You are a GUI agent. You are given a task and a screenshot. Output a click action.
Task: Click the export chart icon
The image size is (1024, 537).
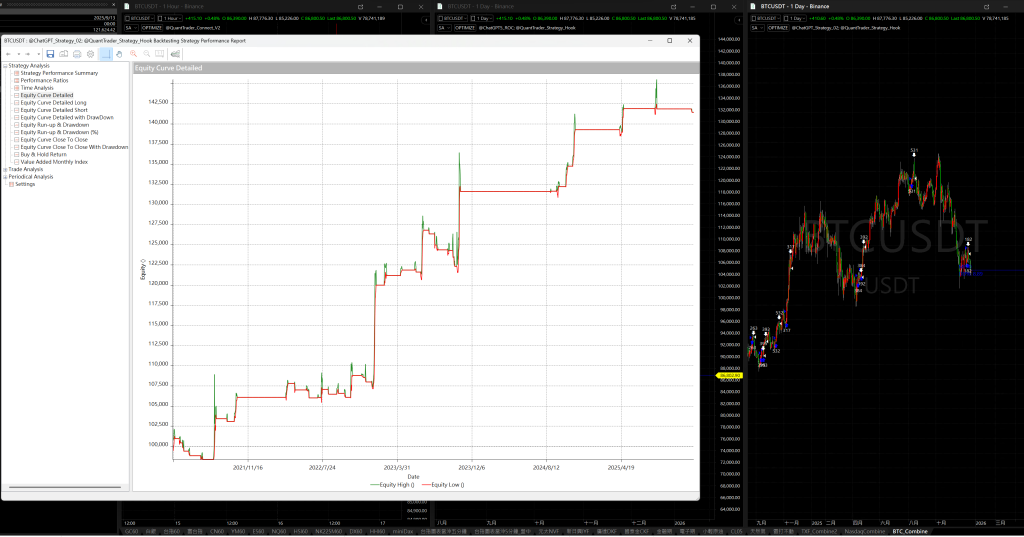pyautogui.click(x=175, y=54)
